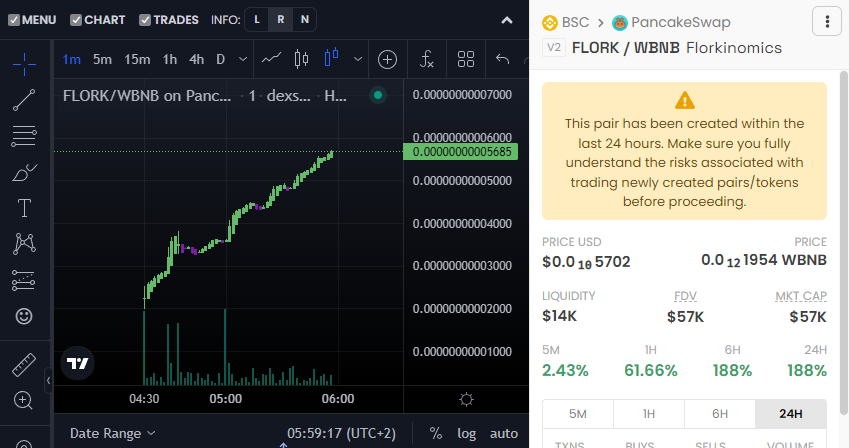The image size is (849, 448).
Task: Select the D daily timeframe
Action: 220,59
